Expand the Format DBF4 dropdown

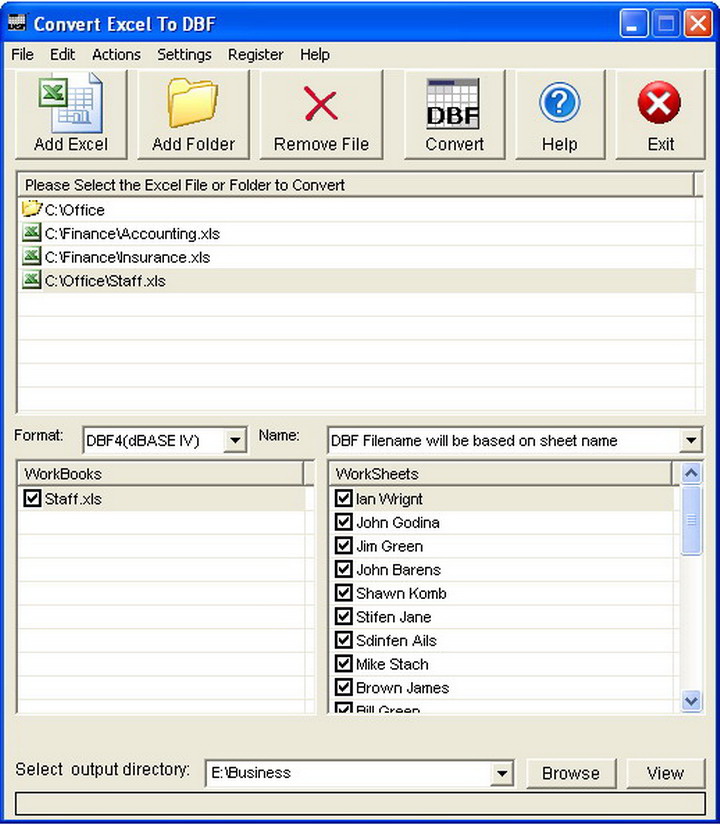coord(235,440)
